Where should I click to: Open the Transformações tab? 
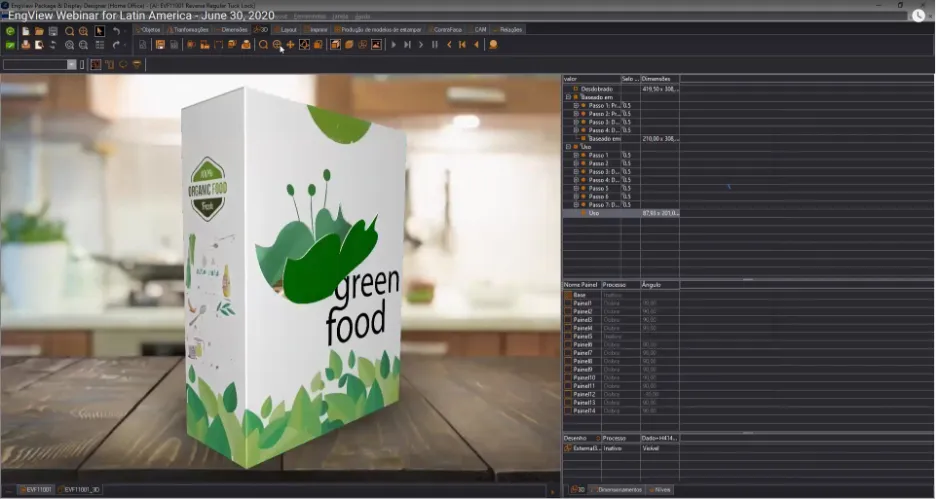(x=189, y=29)
